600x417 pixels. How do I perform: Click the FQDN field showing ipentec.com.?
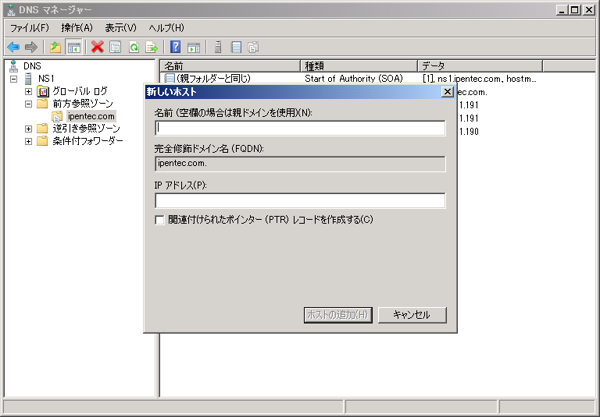[x=300, y=164]
